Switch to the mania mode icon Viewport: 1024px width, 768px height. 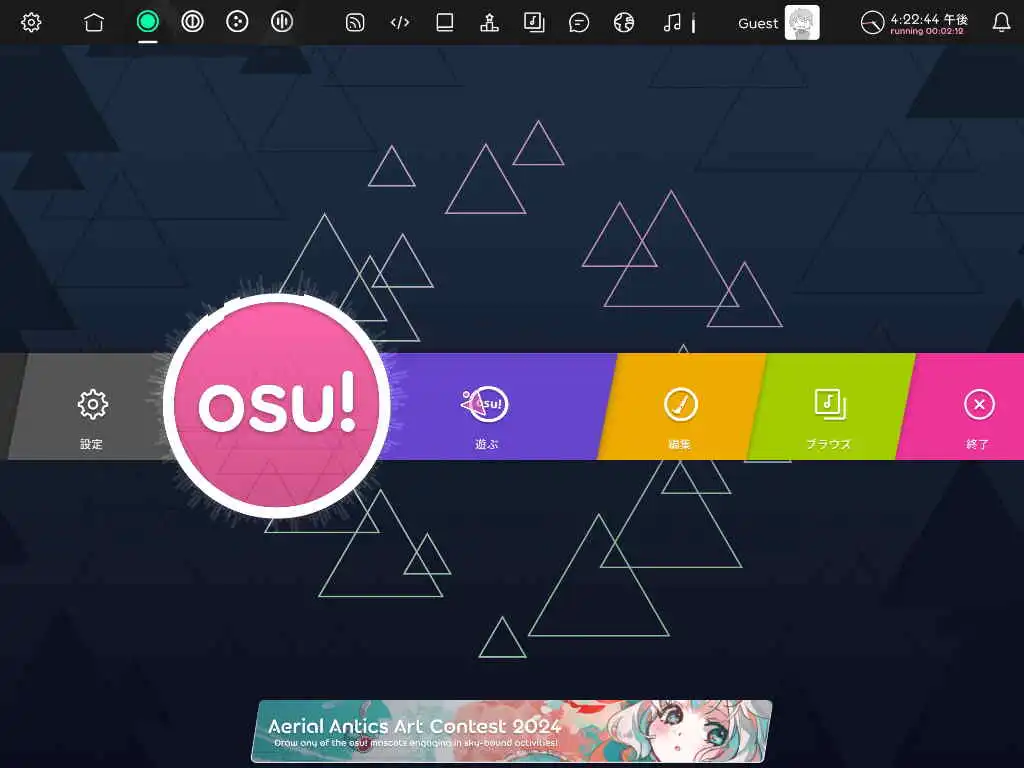click(281, 22)
